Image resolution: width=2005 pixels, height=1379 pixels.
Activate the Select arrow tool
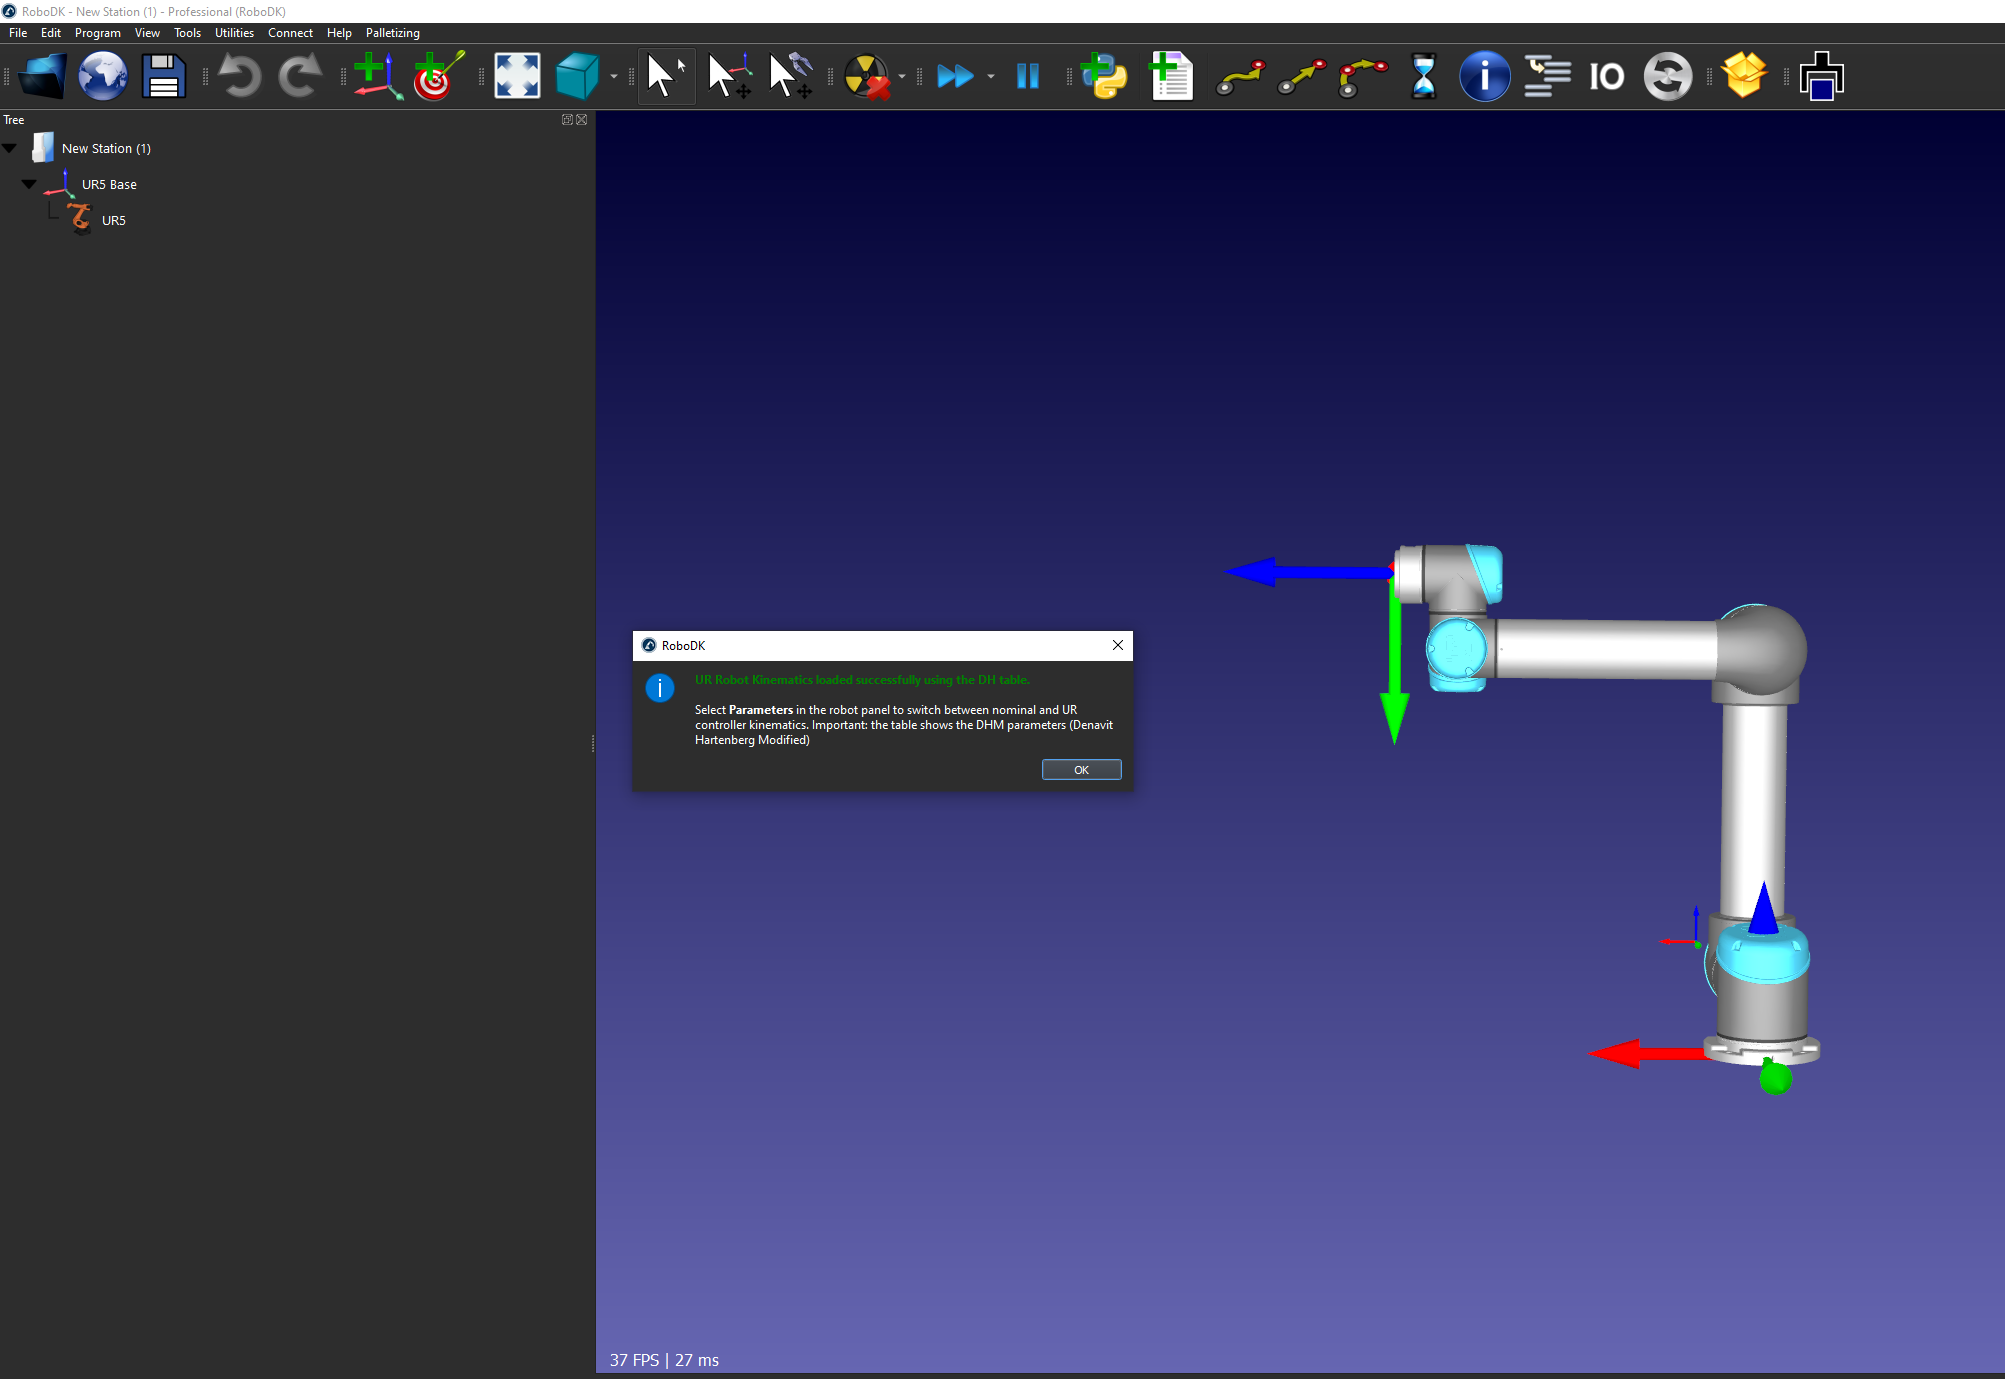coord(667,76)
